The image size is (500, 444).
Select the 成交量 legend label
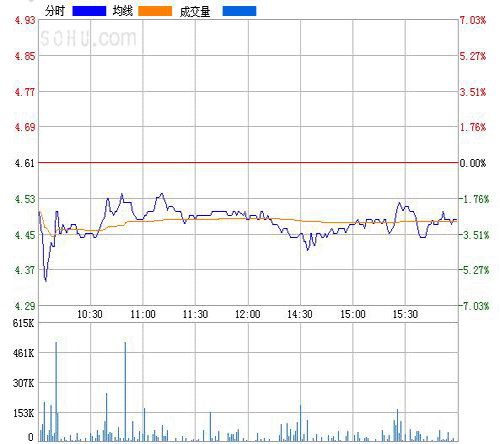(195, 12)
